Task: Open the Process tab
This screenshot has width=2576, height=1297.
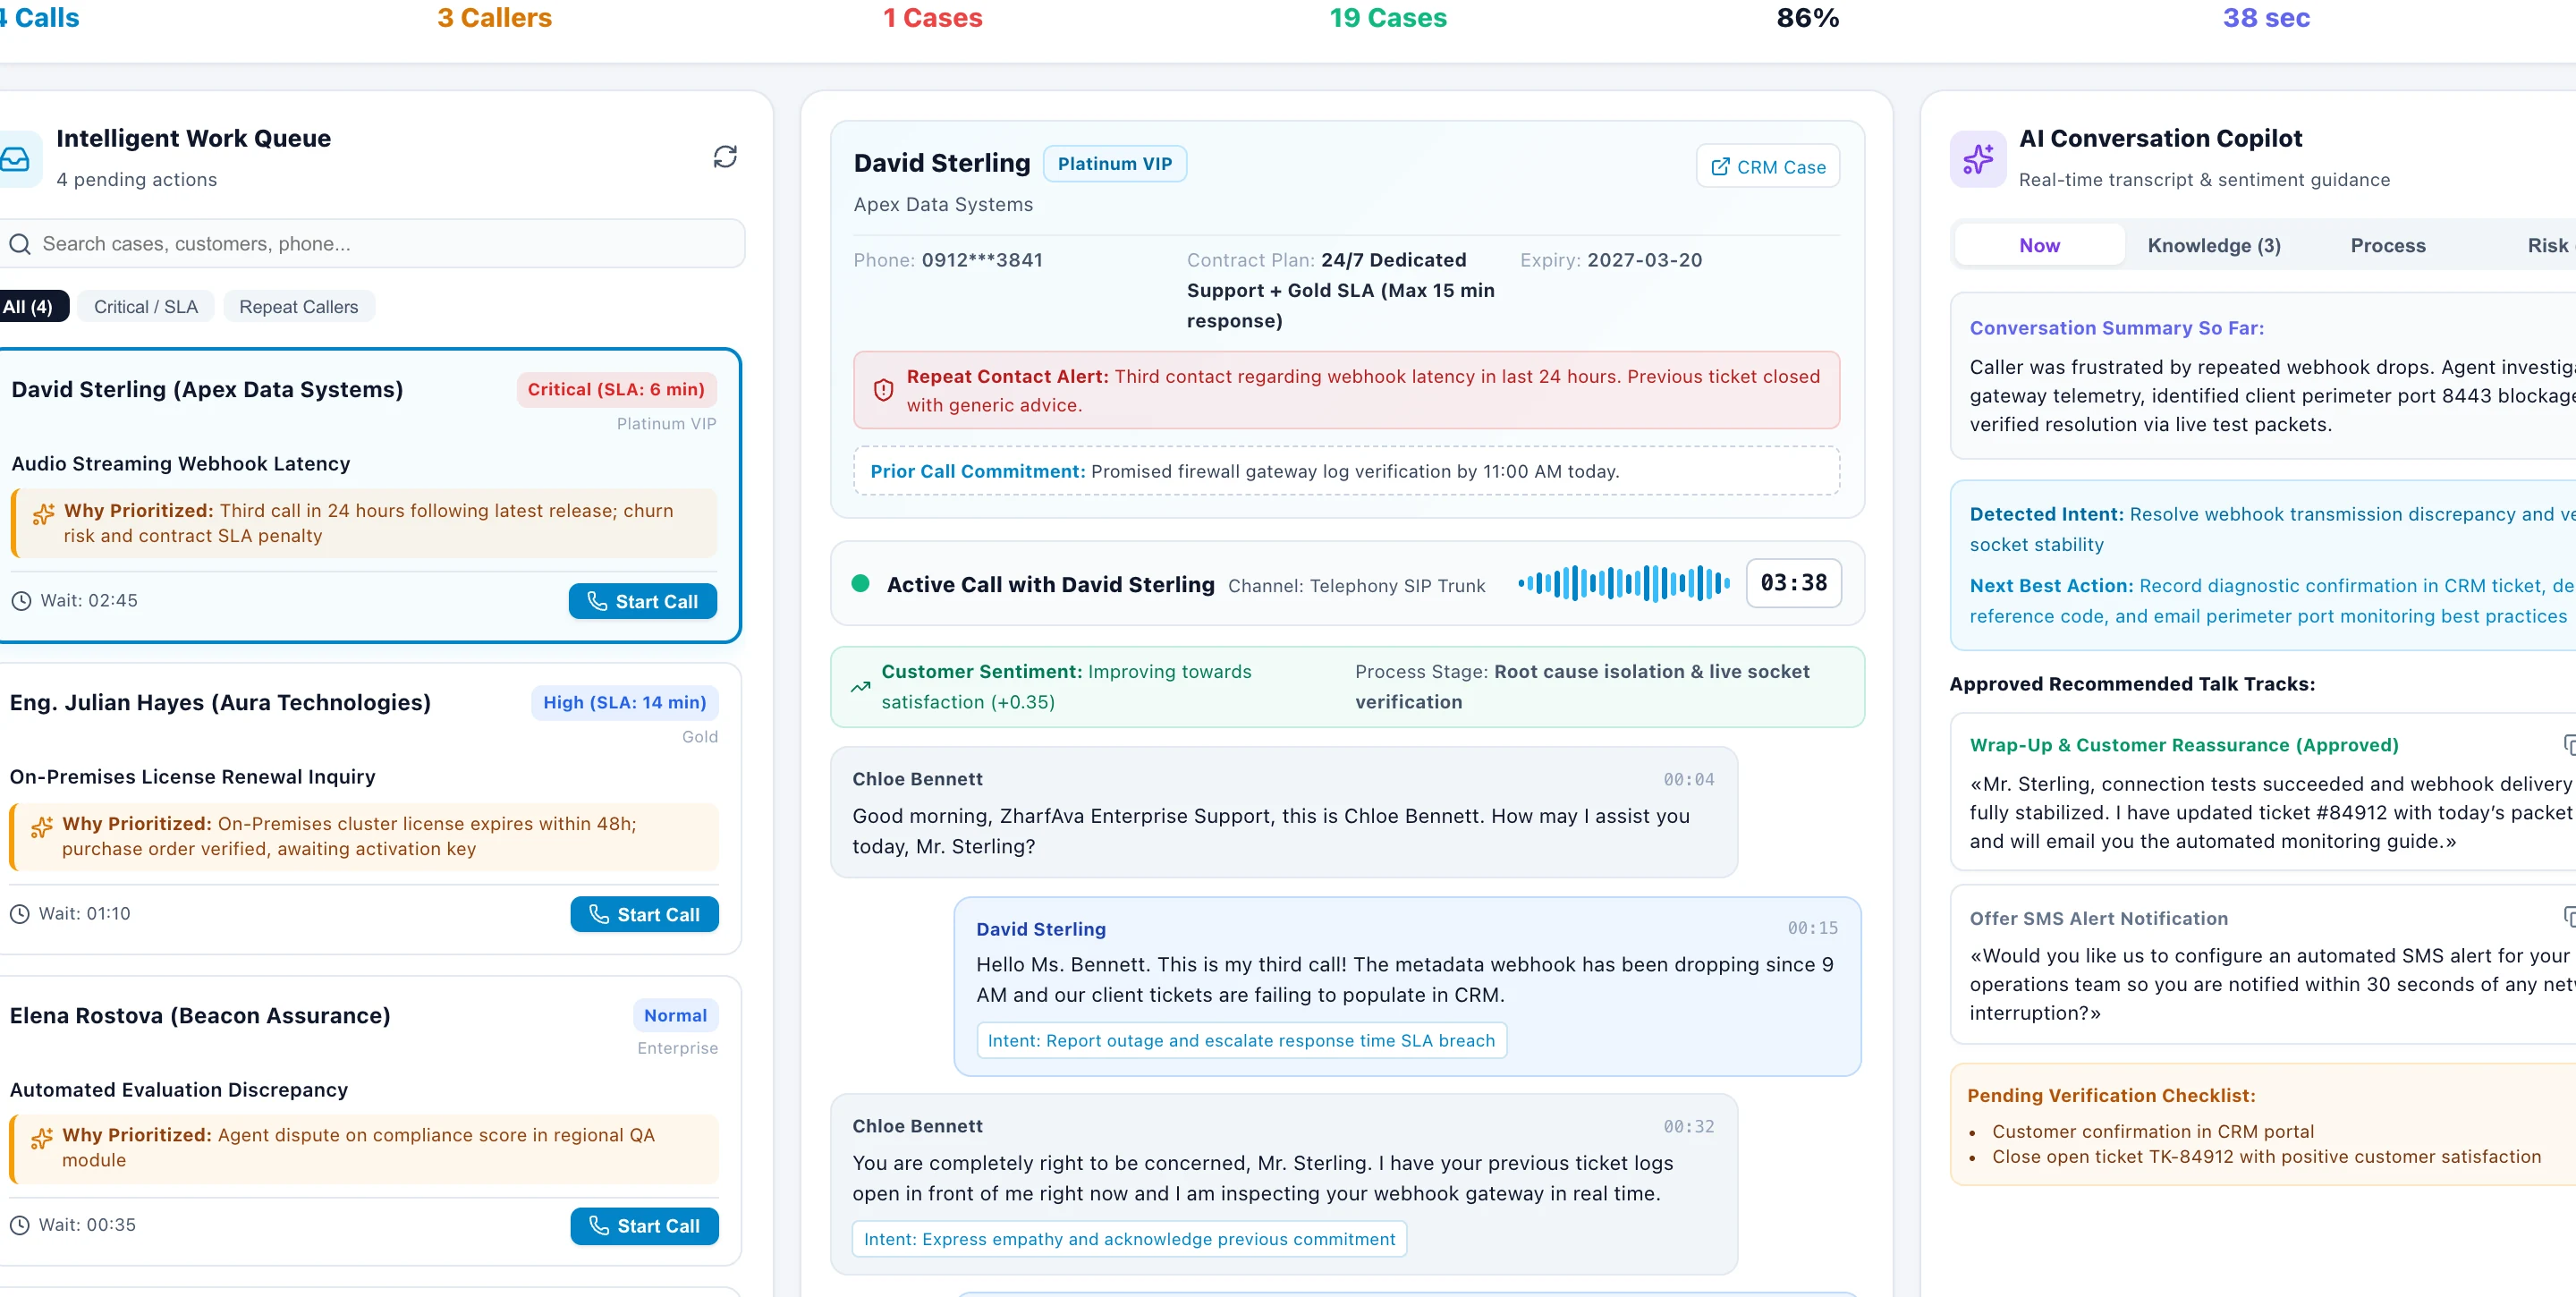Action: click(2388, 245)
